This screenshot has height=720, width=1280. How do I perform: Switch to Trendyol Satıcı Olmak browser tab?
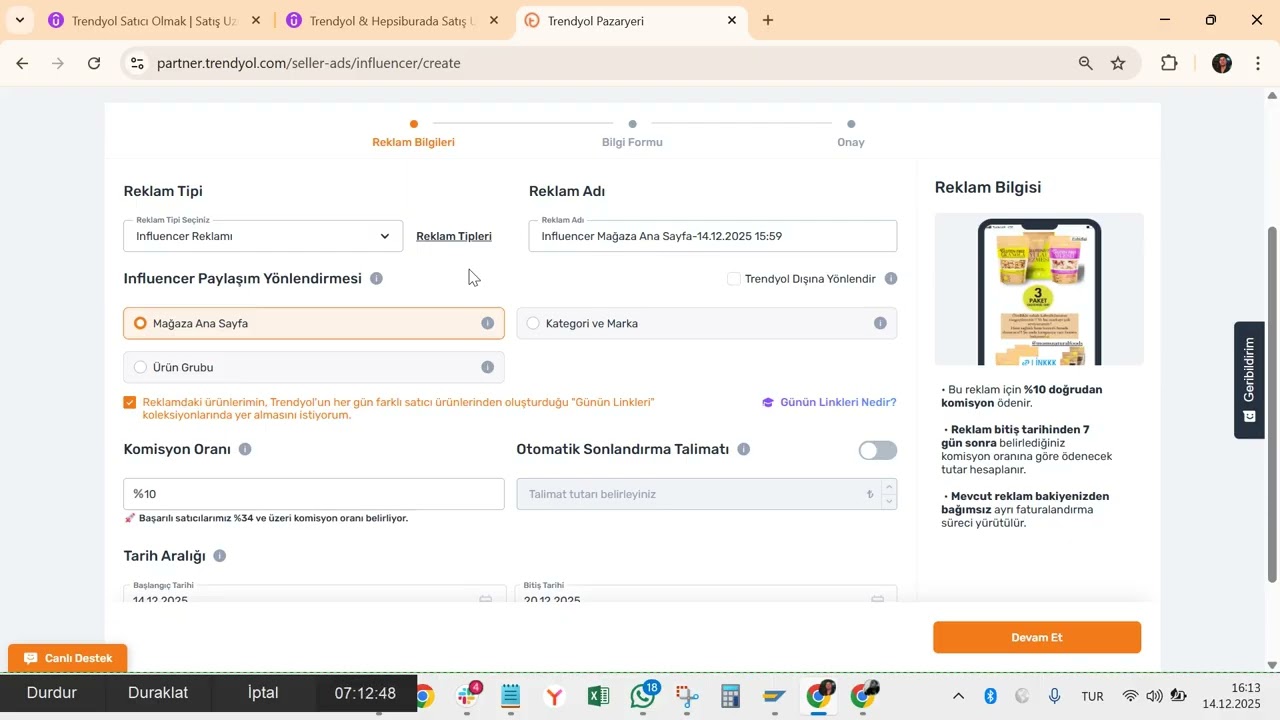point(154,20)
